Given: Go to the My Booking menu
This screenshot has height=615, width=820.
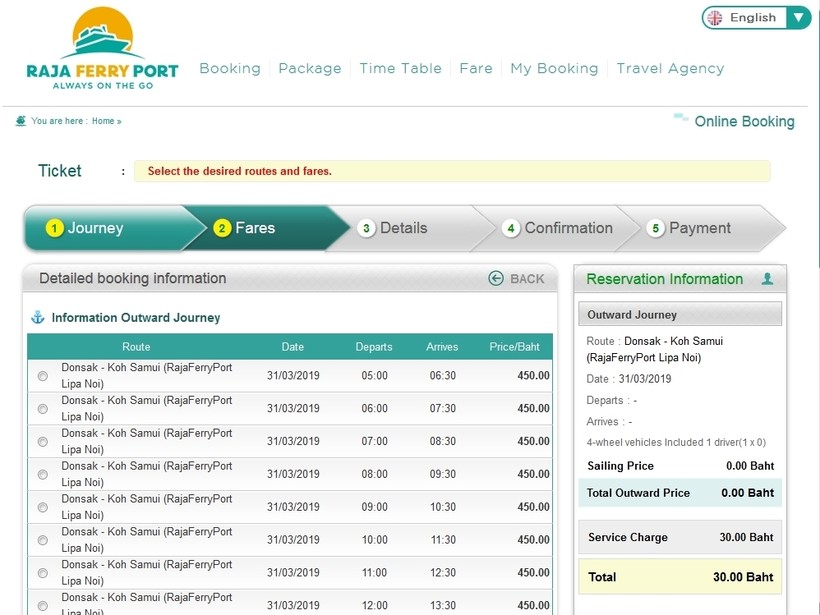Looking at the screenshot, I should tap(554, 69).
